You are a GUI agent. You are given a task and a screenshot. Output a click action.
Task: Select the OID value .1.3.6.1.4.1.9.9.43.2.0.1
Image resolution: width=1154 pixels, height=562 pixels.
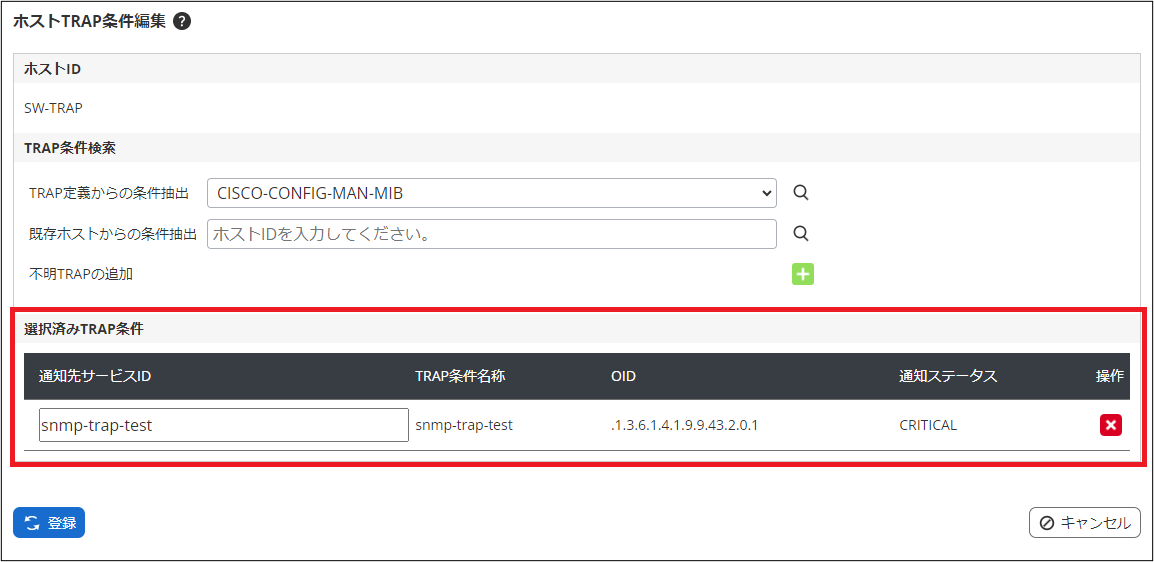click(x=685, y=425)
